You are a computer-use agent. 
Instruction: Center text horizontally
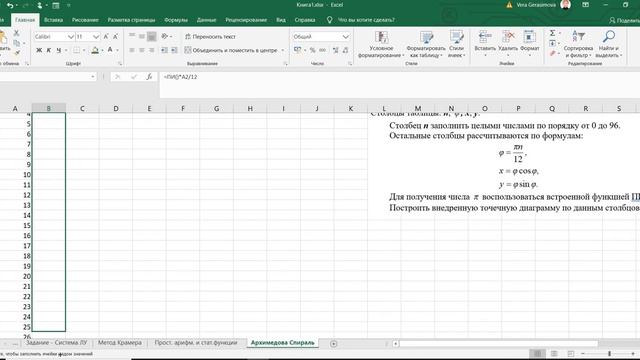(142, 50)
